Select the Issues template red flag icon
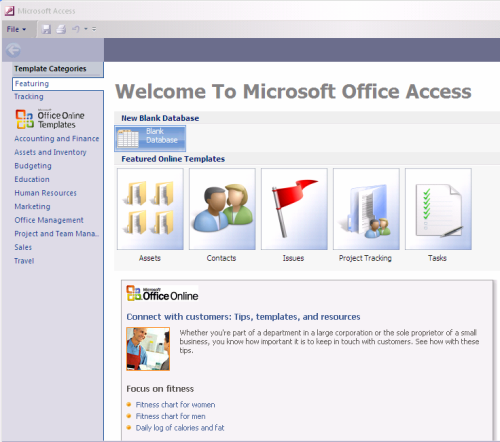This screenshot has height=442, width=500. tap(294, 209)
